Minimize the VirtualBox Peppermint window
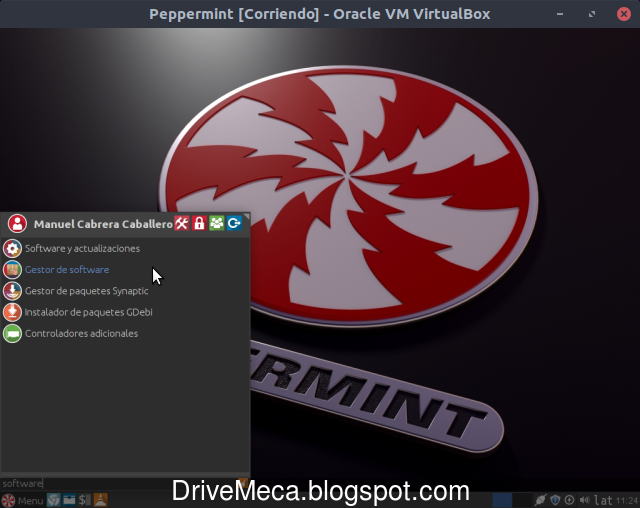 tap(560, 14)
